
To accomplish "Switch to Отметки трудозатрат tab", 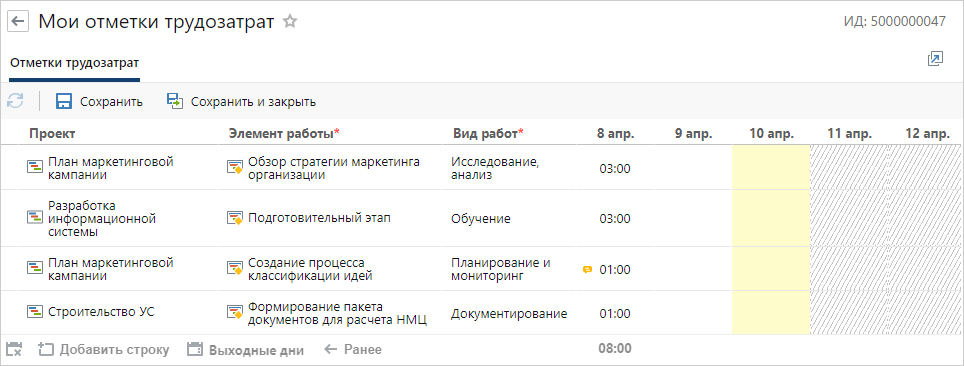I will 74,63.
